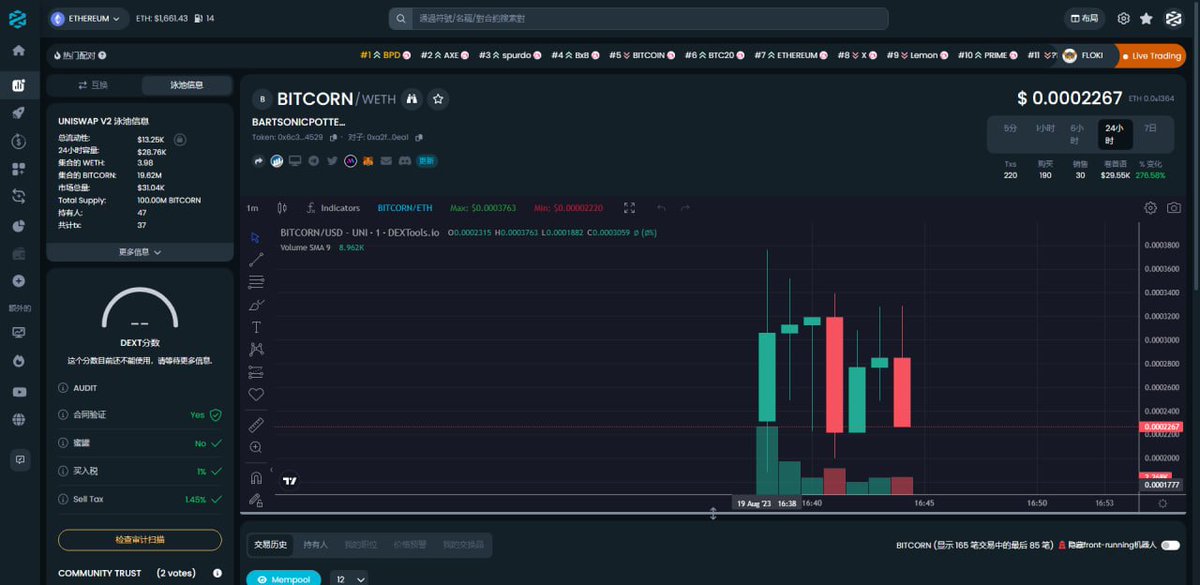The image size is (1200, 585).
Task: Open the Discord icon for BITCORN
Action: click(404, 160)
